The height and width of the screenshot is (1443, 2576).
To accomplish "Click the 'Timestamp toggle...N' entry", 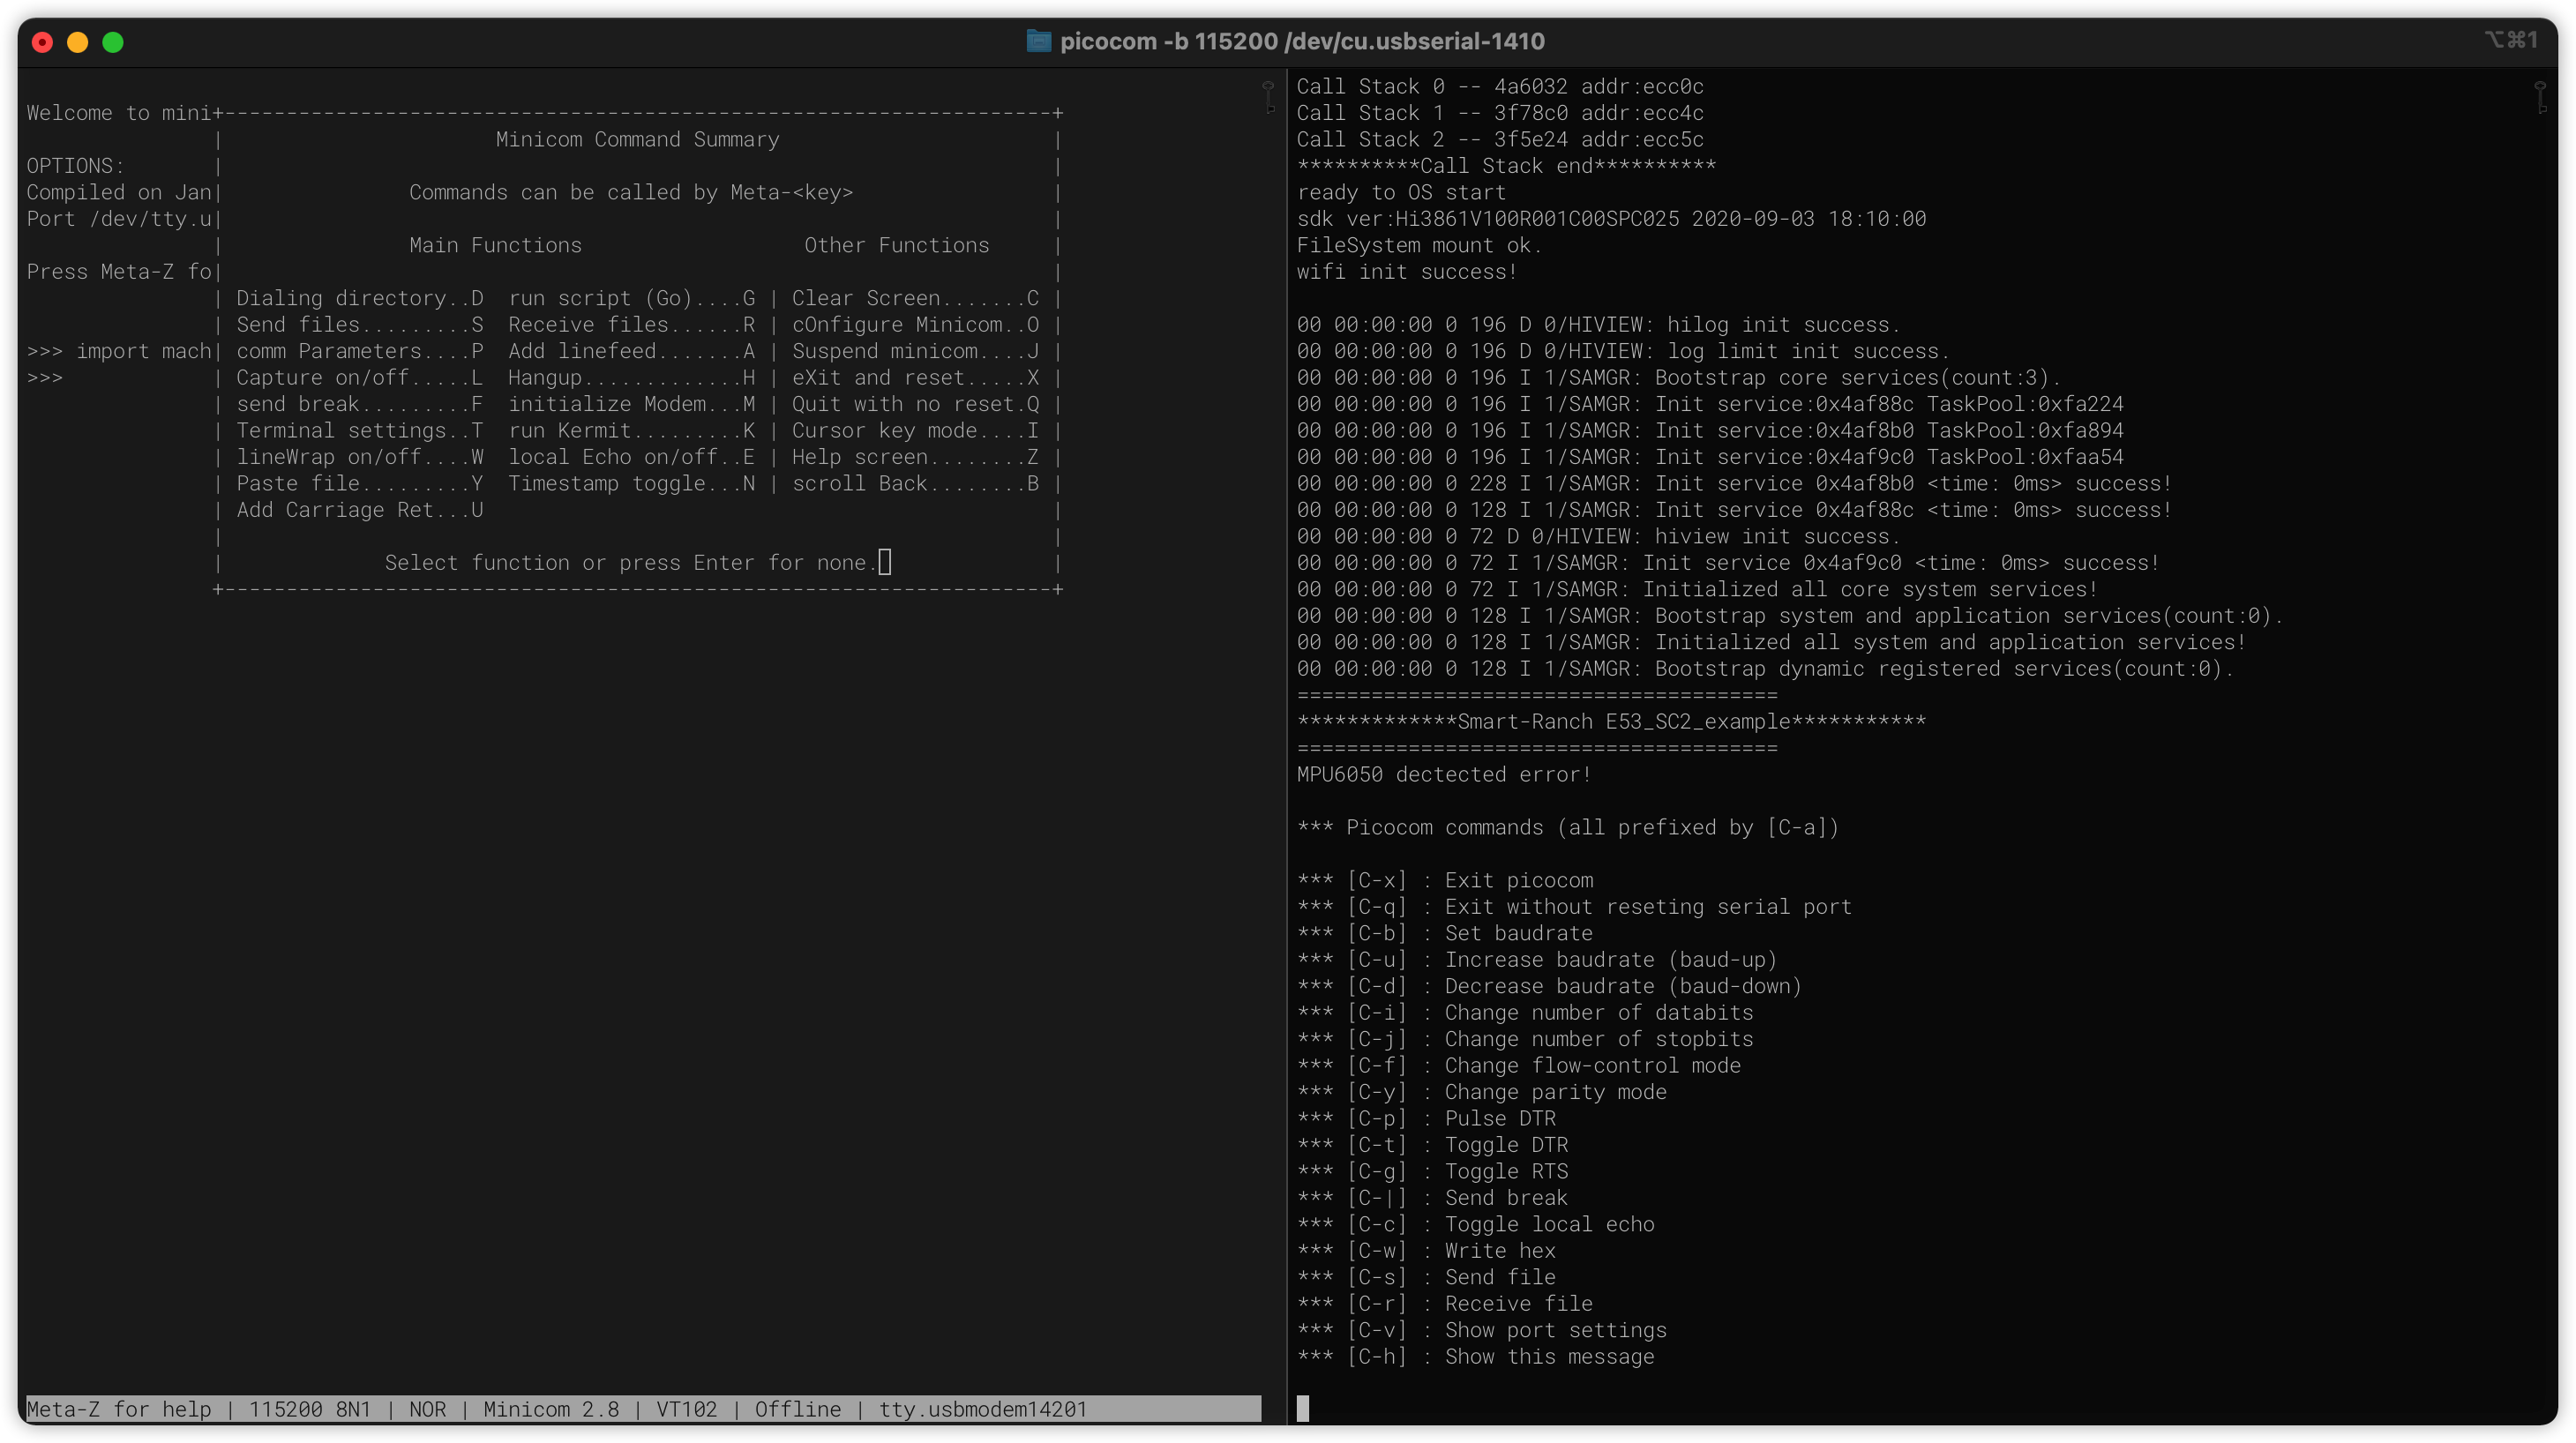I will click(632, 483).
